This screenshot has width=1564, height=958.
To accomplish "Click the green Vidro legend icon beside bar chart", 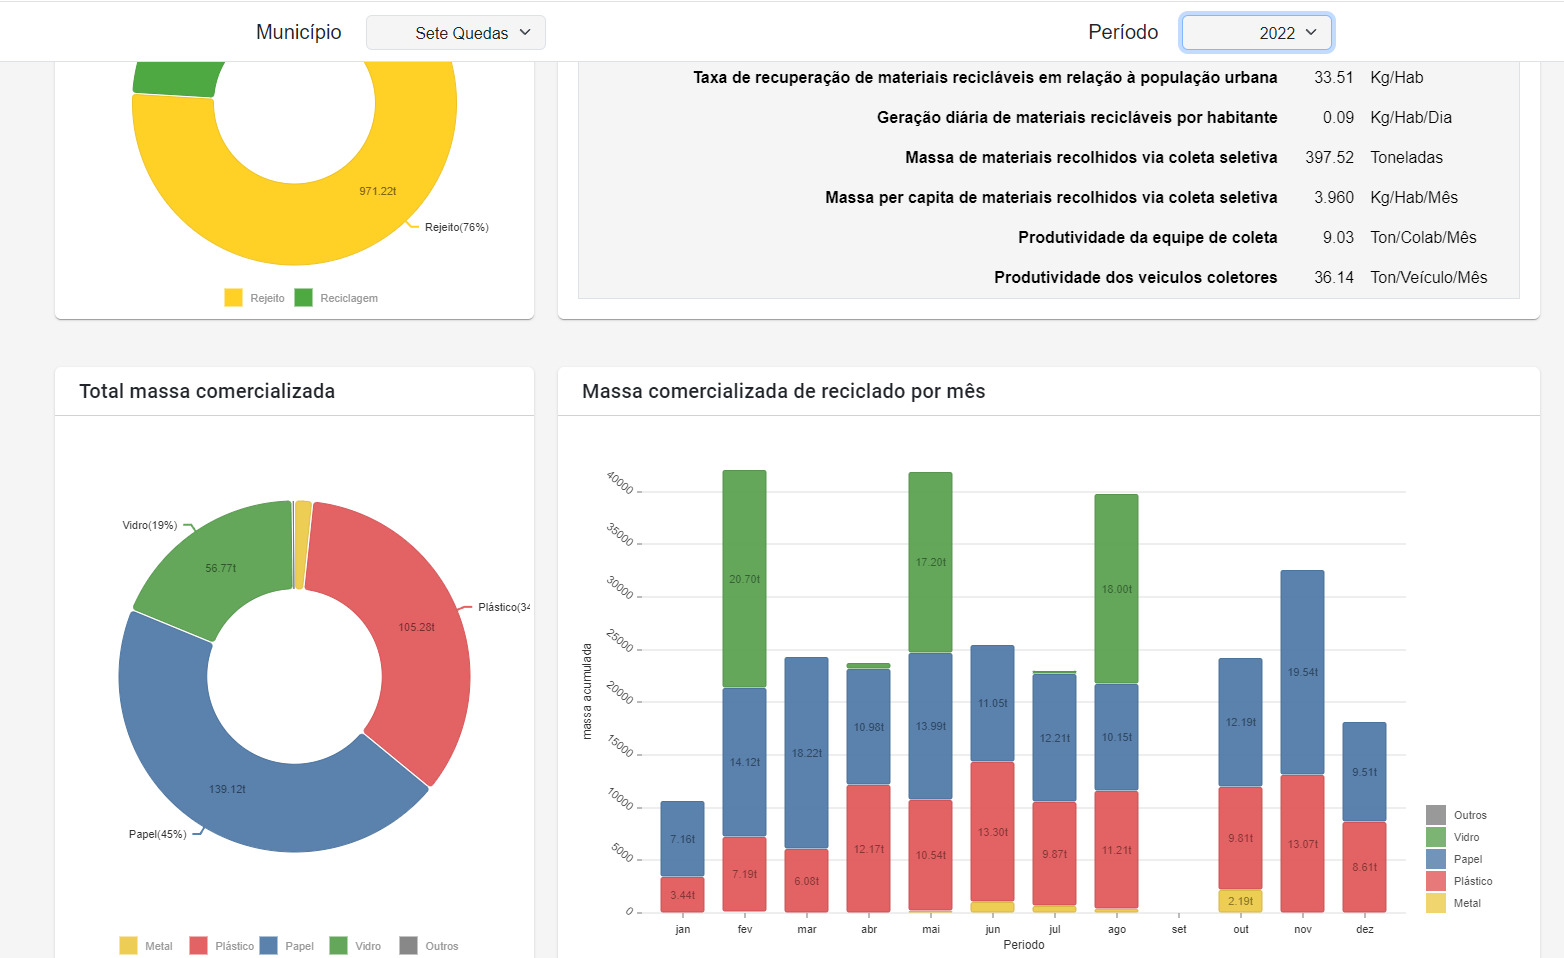I will [1436, 837].
